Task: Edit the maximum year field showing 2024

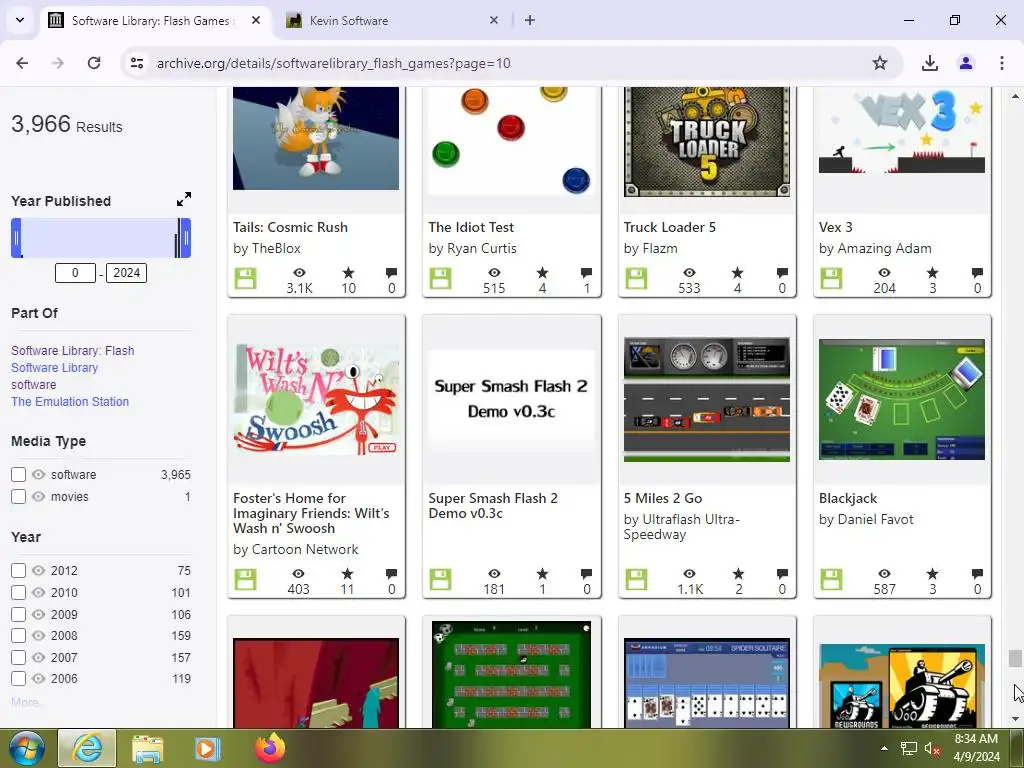Action: 127,273
